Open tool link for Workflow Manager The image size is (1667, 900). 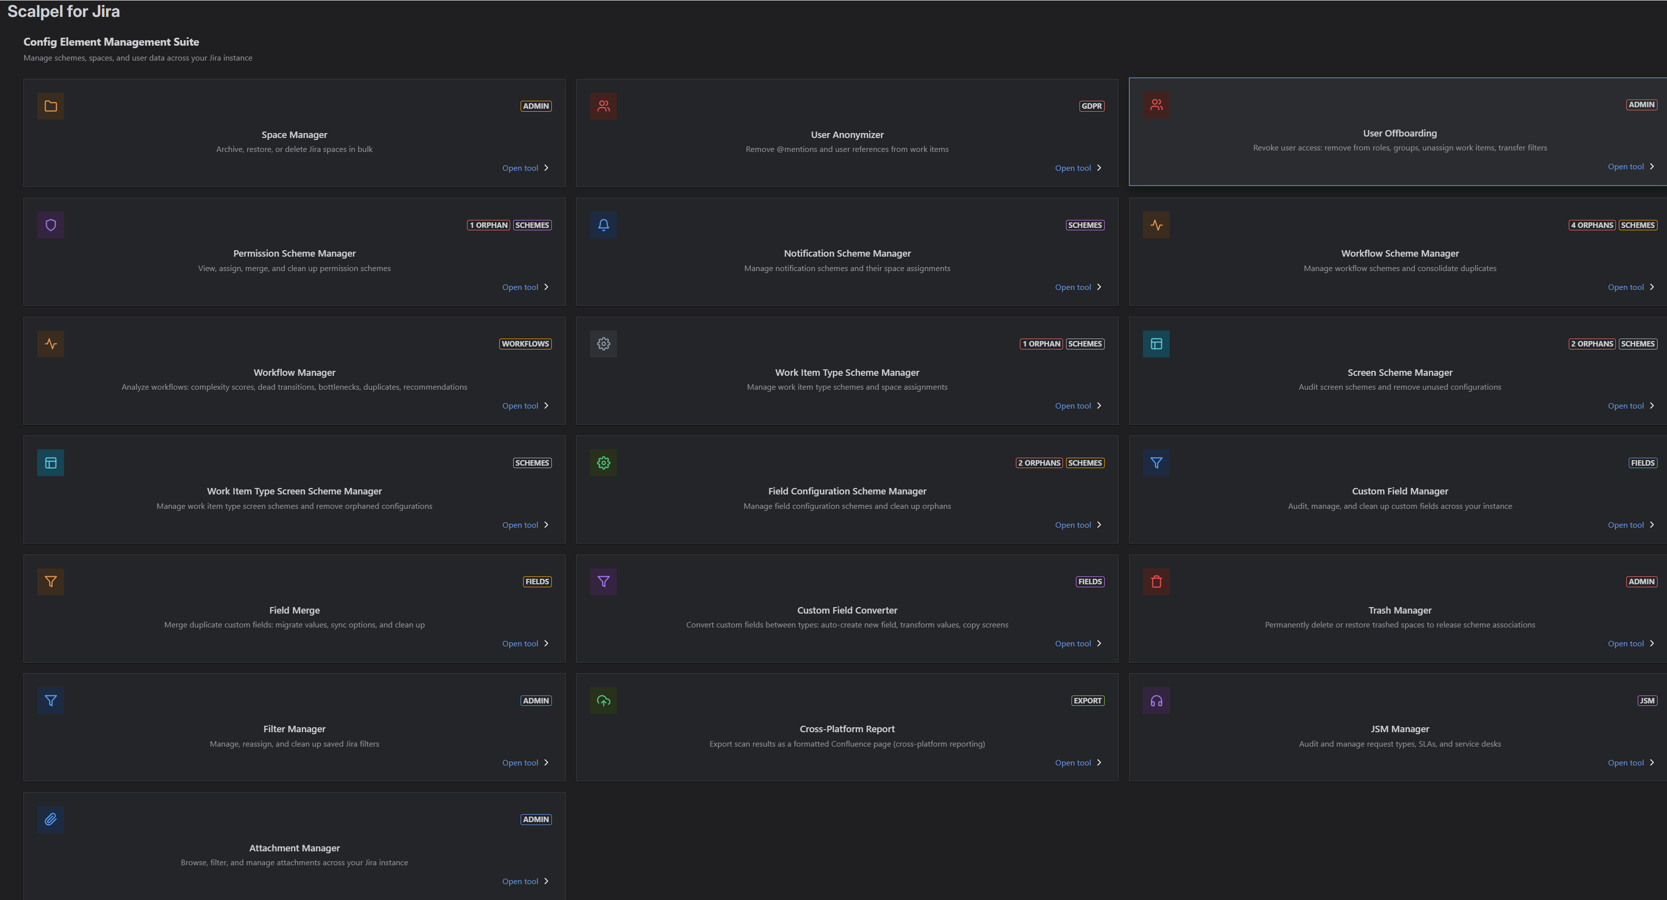point(526,406)
